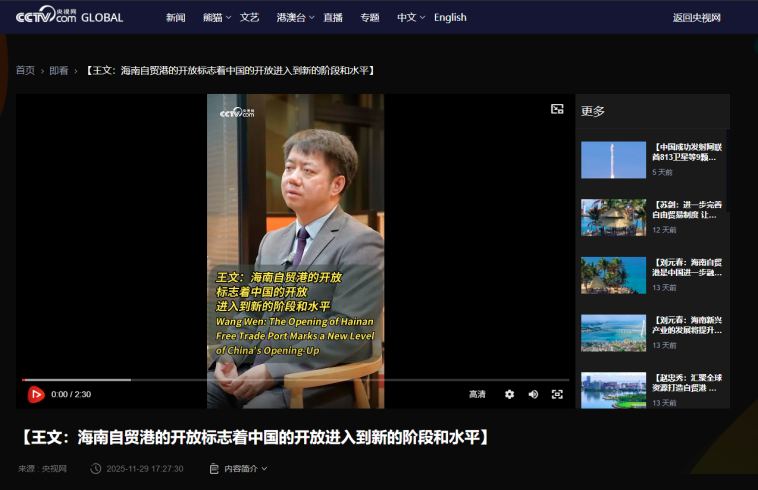
Task: Click the 5 天前 timestamp
Action: (662, 172)
